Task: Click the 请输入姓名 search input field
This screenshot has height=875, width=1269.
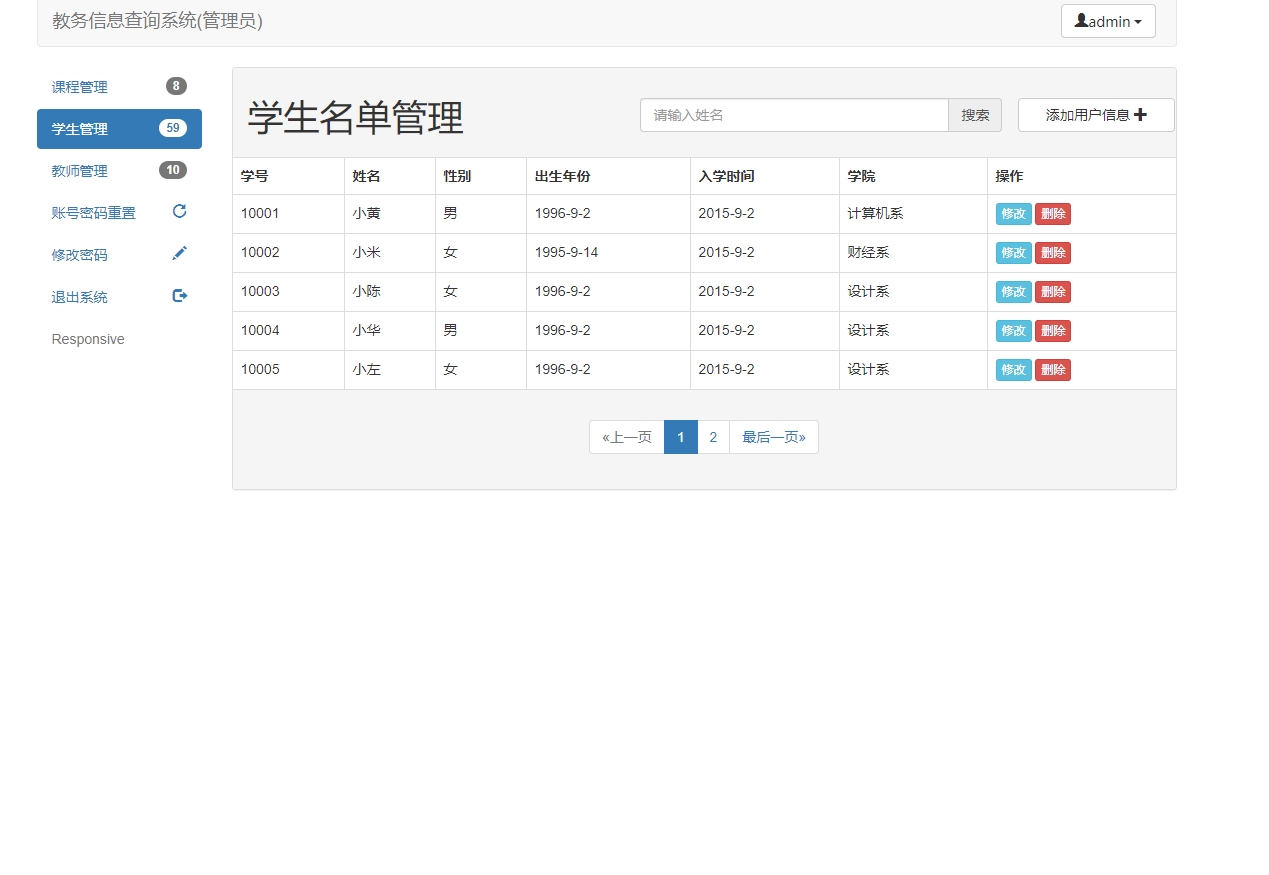Action: 793,114
